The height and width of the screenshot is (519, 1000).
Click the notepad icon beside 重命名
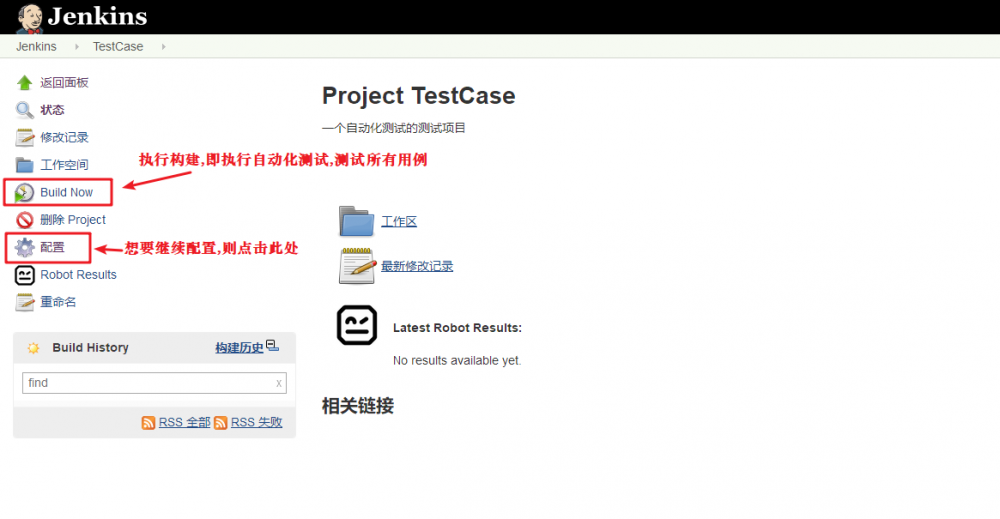24,302
